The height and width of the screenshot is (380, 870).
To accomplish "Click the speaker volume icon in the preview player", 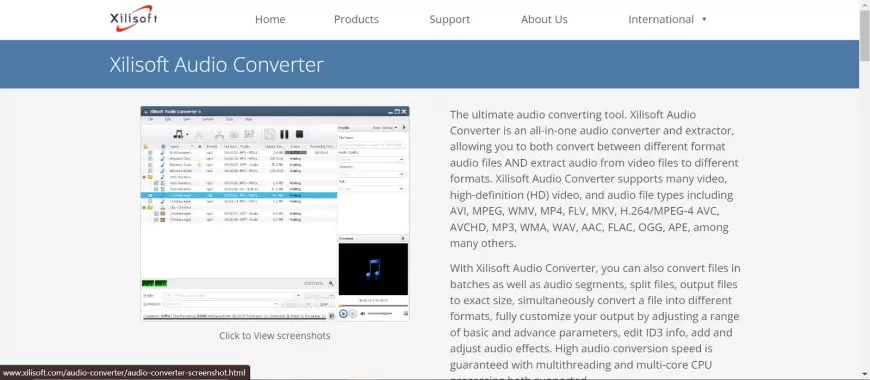I will (363, 314).
